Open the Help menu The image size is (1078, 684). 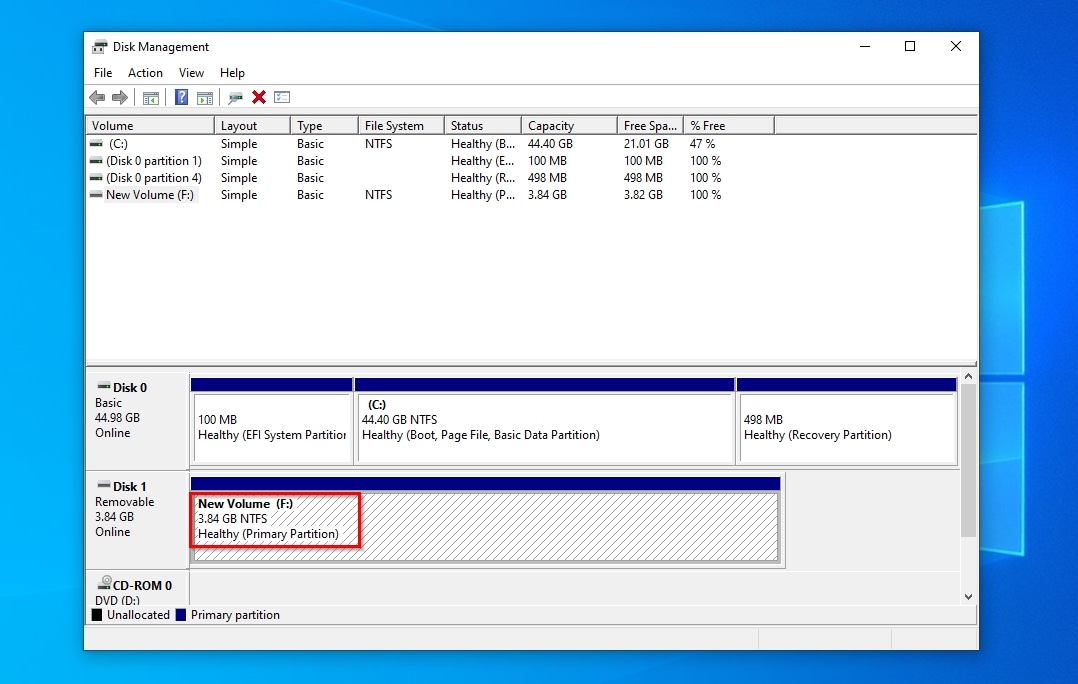(232, 73)
